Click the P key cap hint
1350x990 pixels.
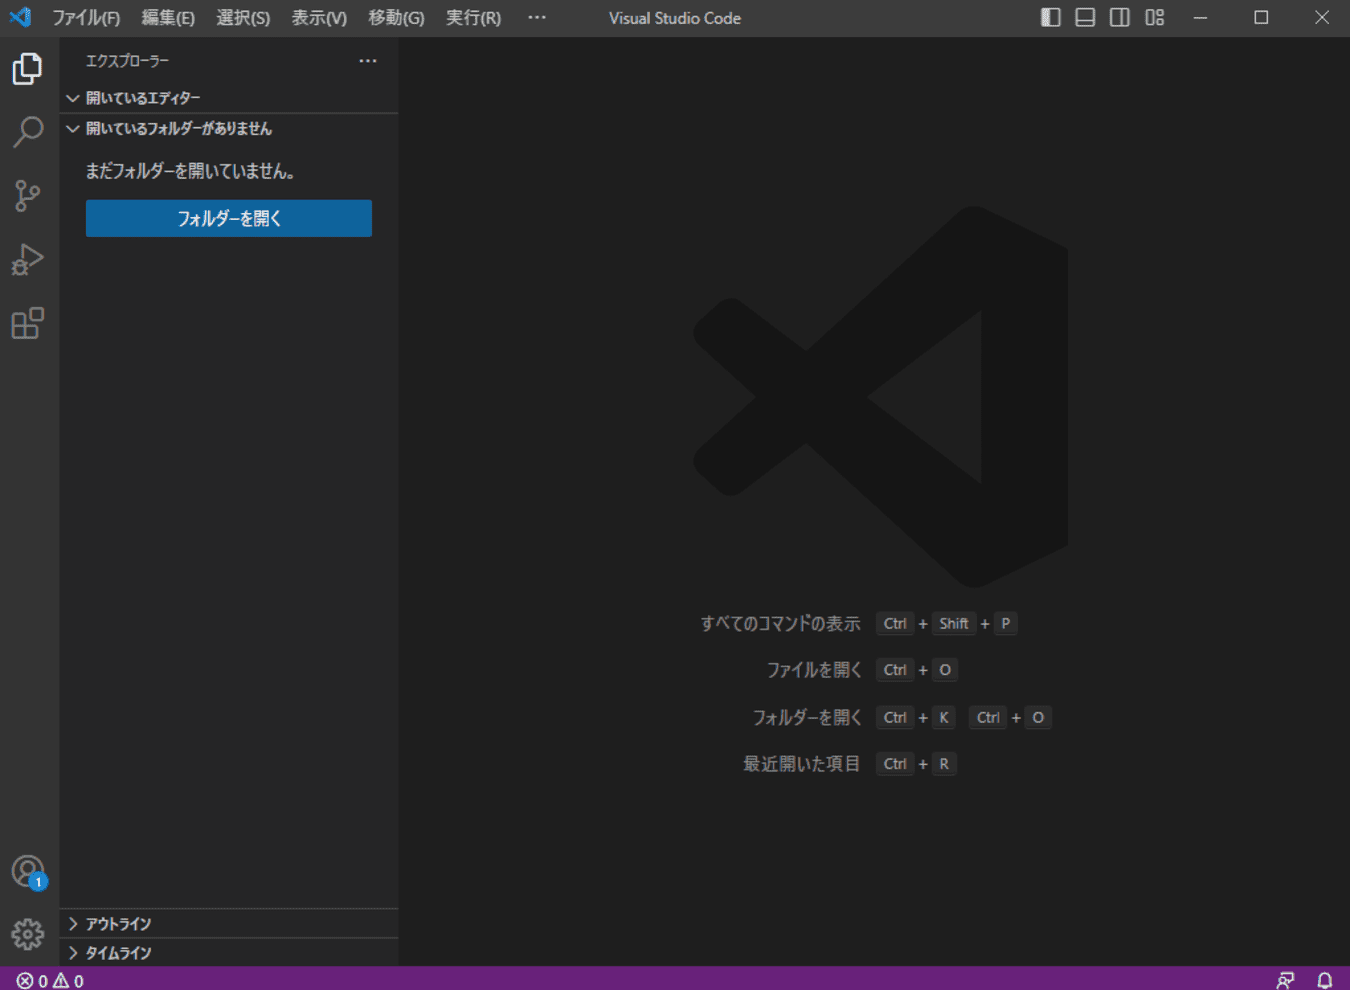(1006, 624)
